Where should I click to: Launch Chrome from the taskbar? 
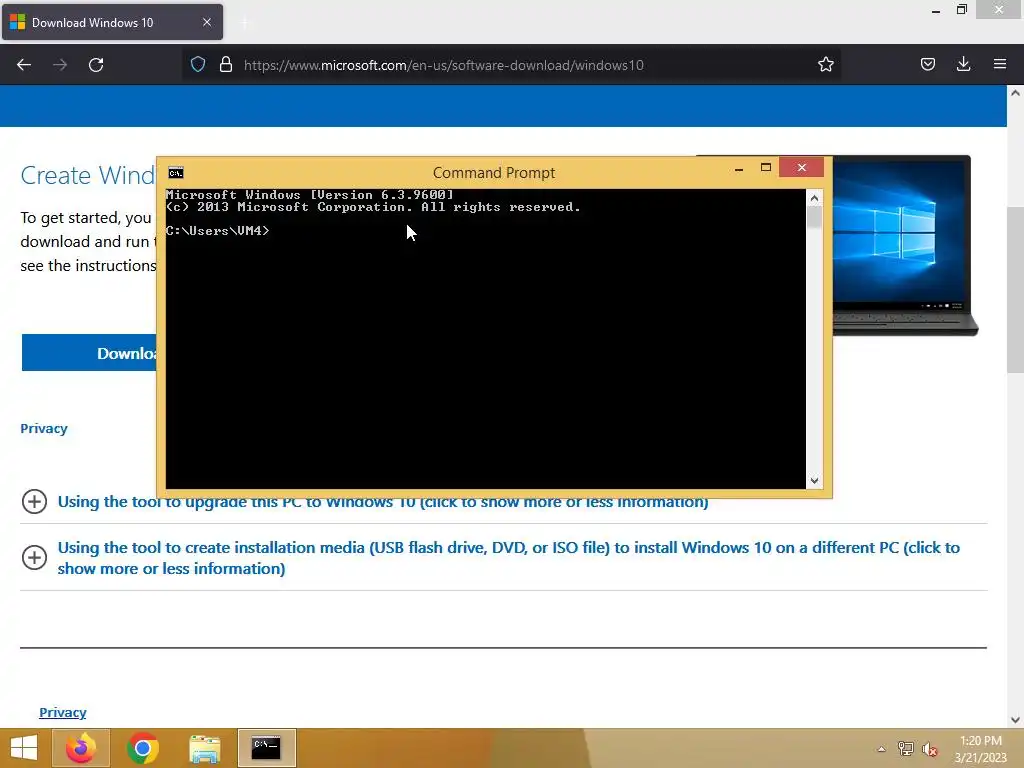click(x=142, y=748)
